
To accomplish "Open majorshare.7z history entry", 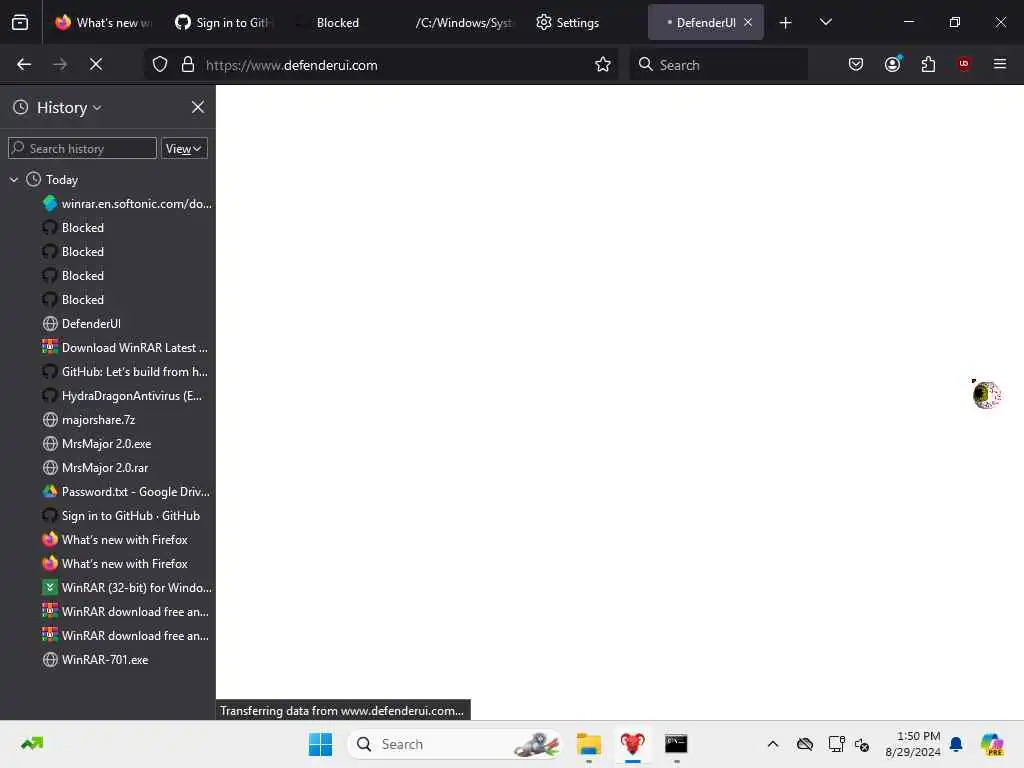I will [x=89, y=420].
